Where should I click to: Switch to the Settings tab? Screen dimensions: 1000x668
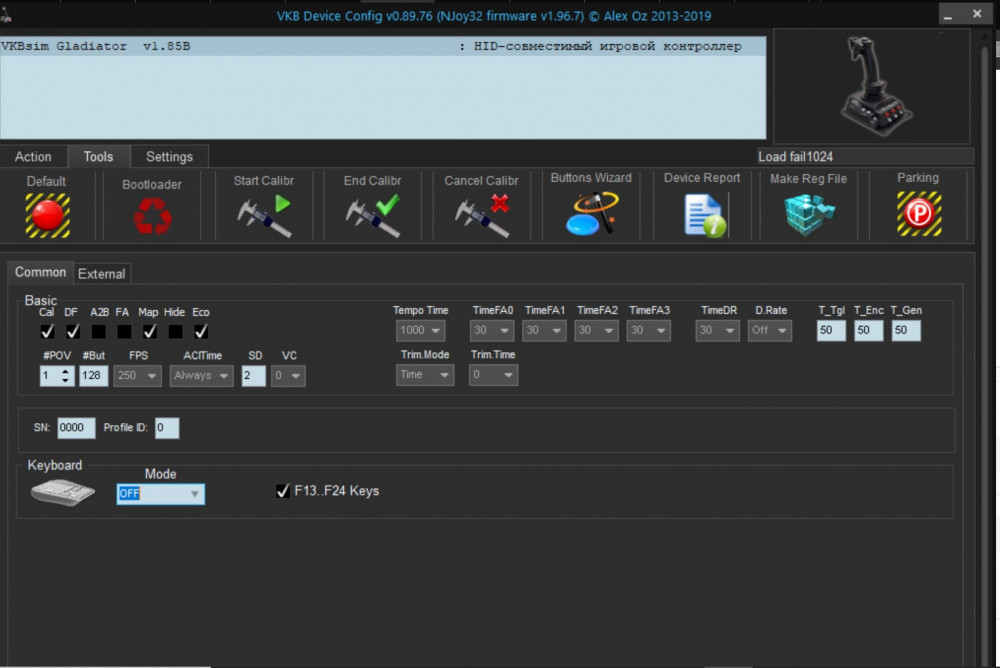[169, 156]
